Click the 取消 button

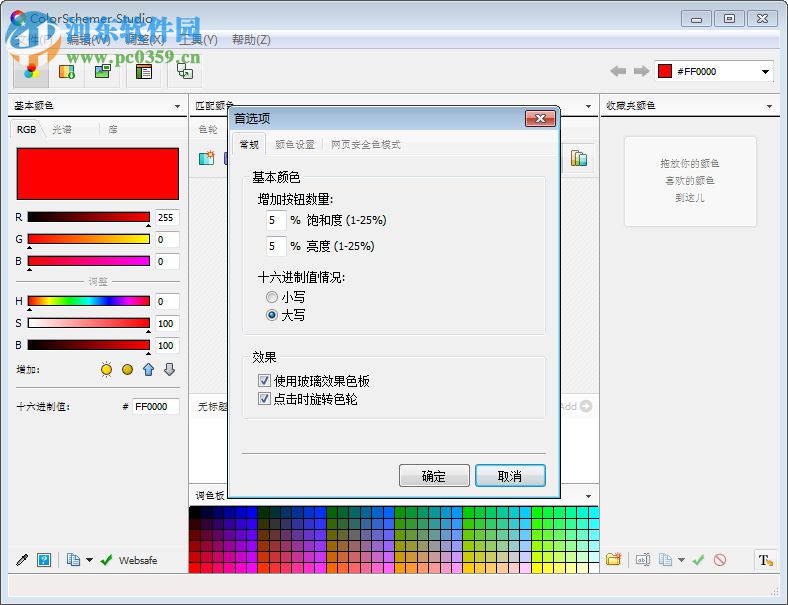point(510,475)
